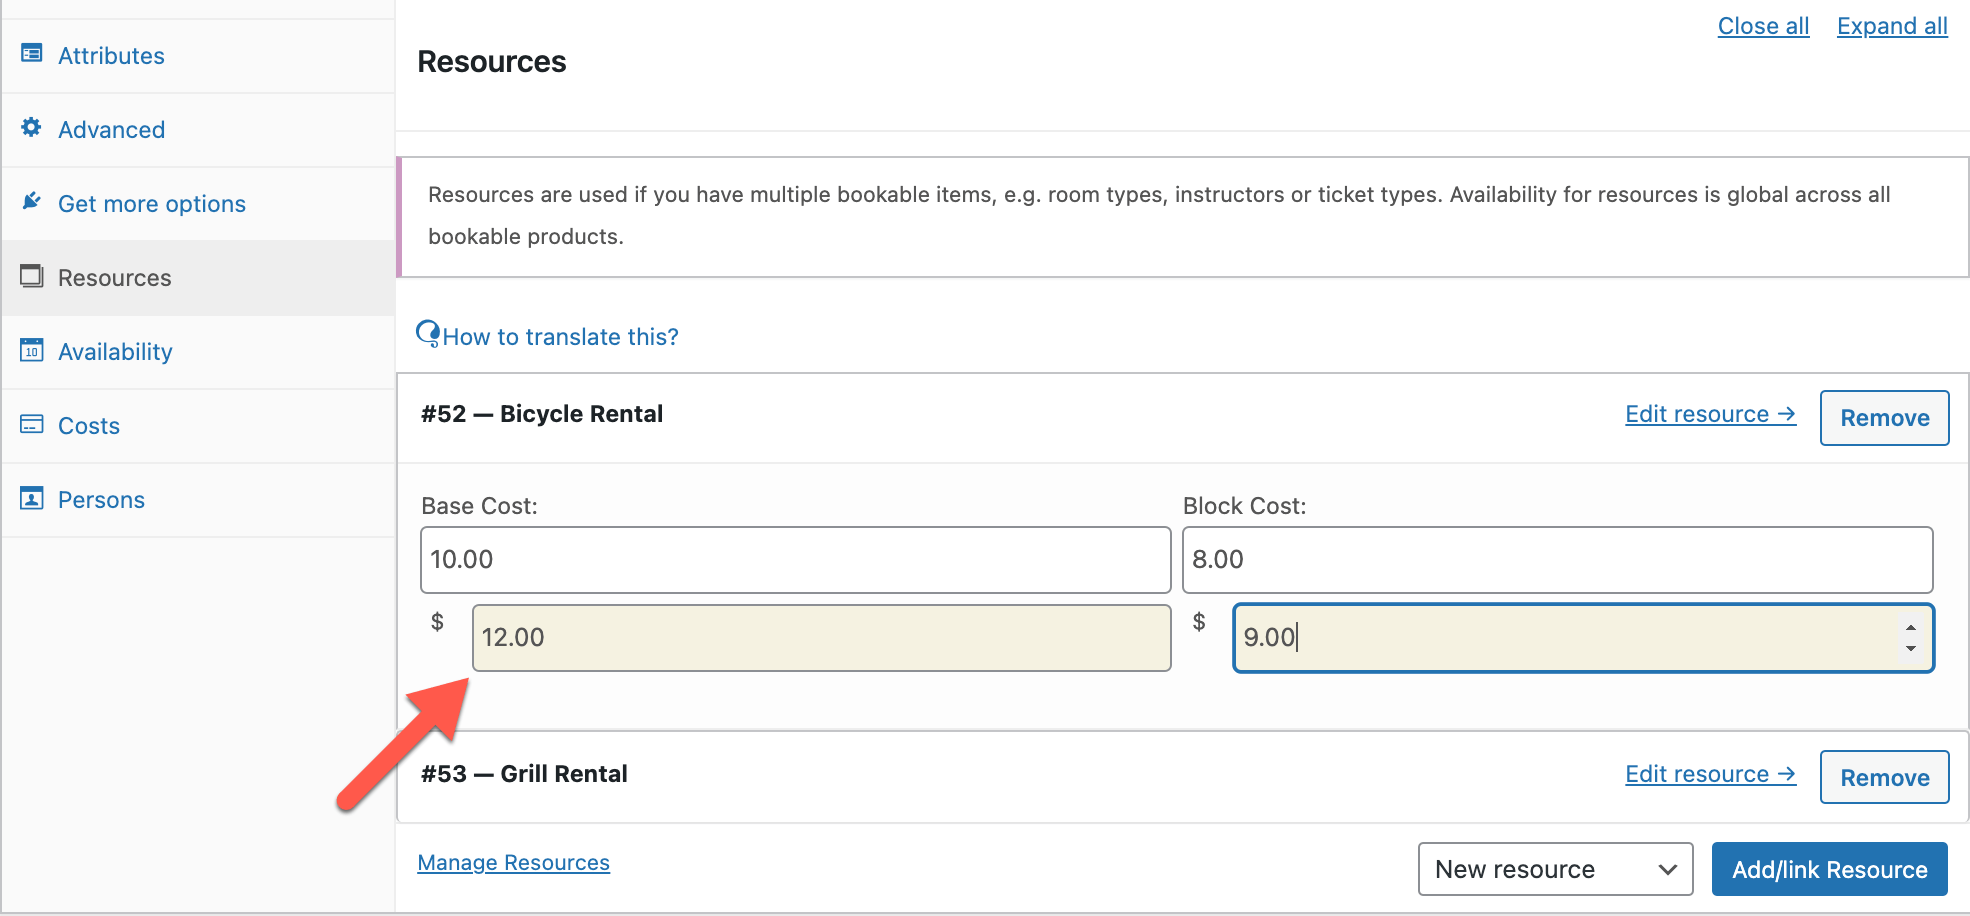Click the Resources tab icon
The width and height of the screenshot is (1970, 916).
(x=32, y=276)
